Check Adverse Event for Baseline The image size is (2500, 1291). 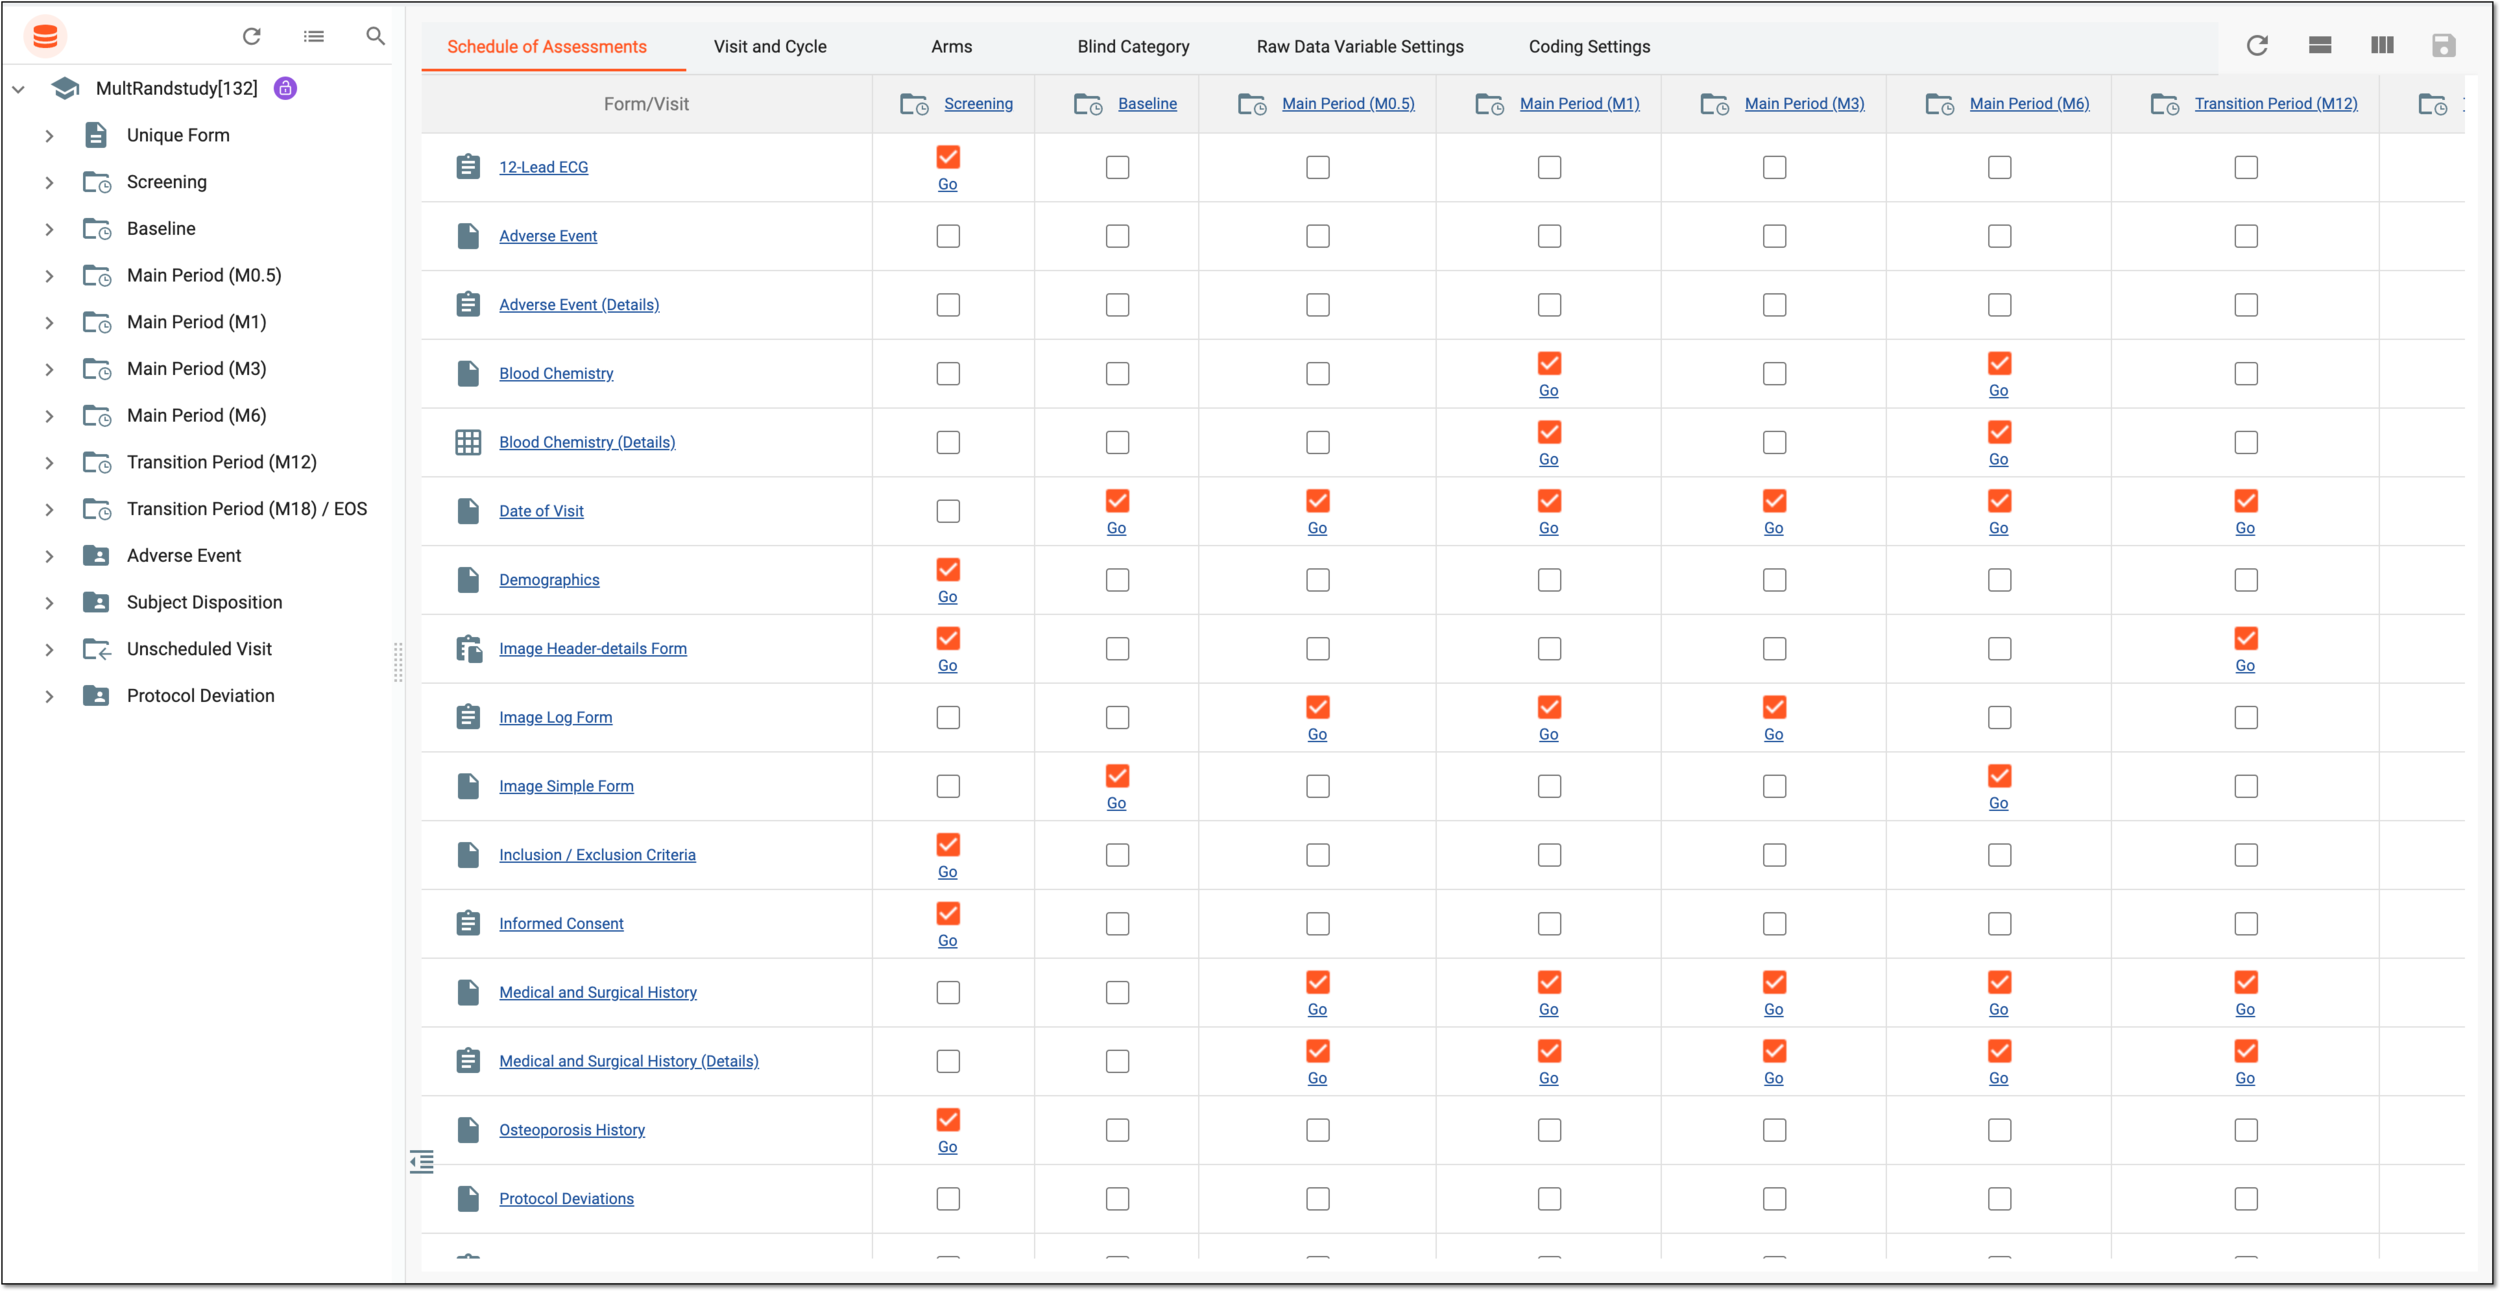(1117, 236)
